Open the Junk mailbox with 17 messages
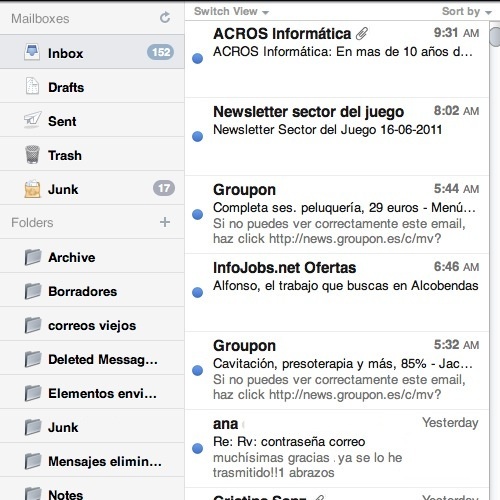 pos(92,188)
